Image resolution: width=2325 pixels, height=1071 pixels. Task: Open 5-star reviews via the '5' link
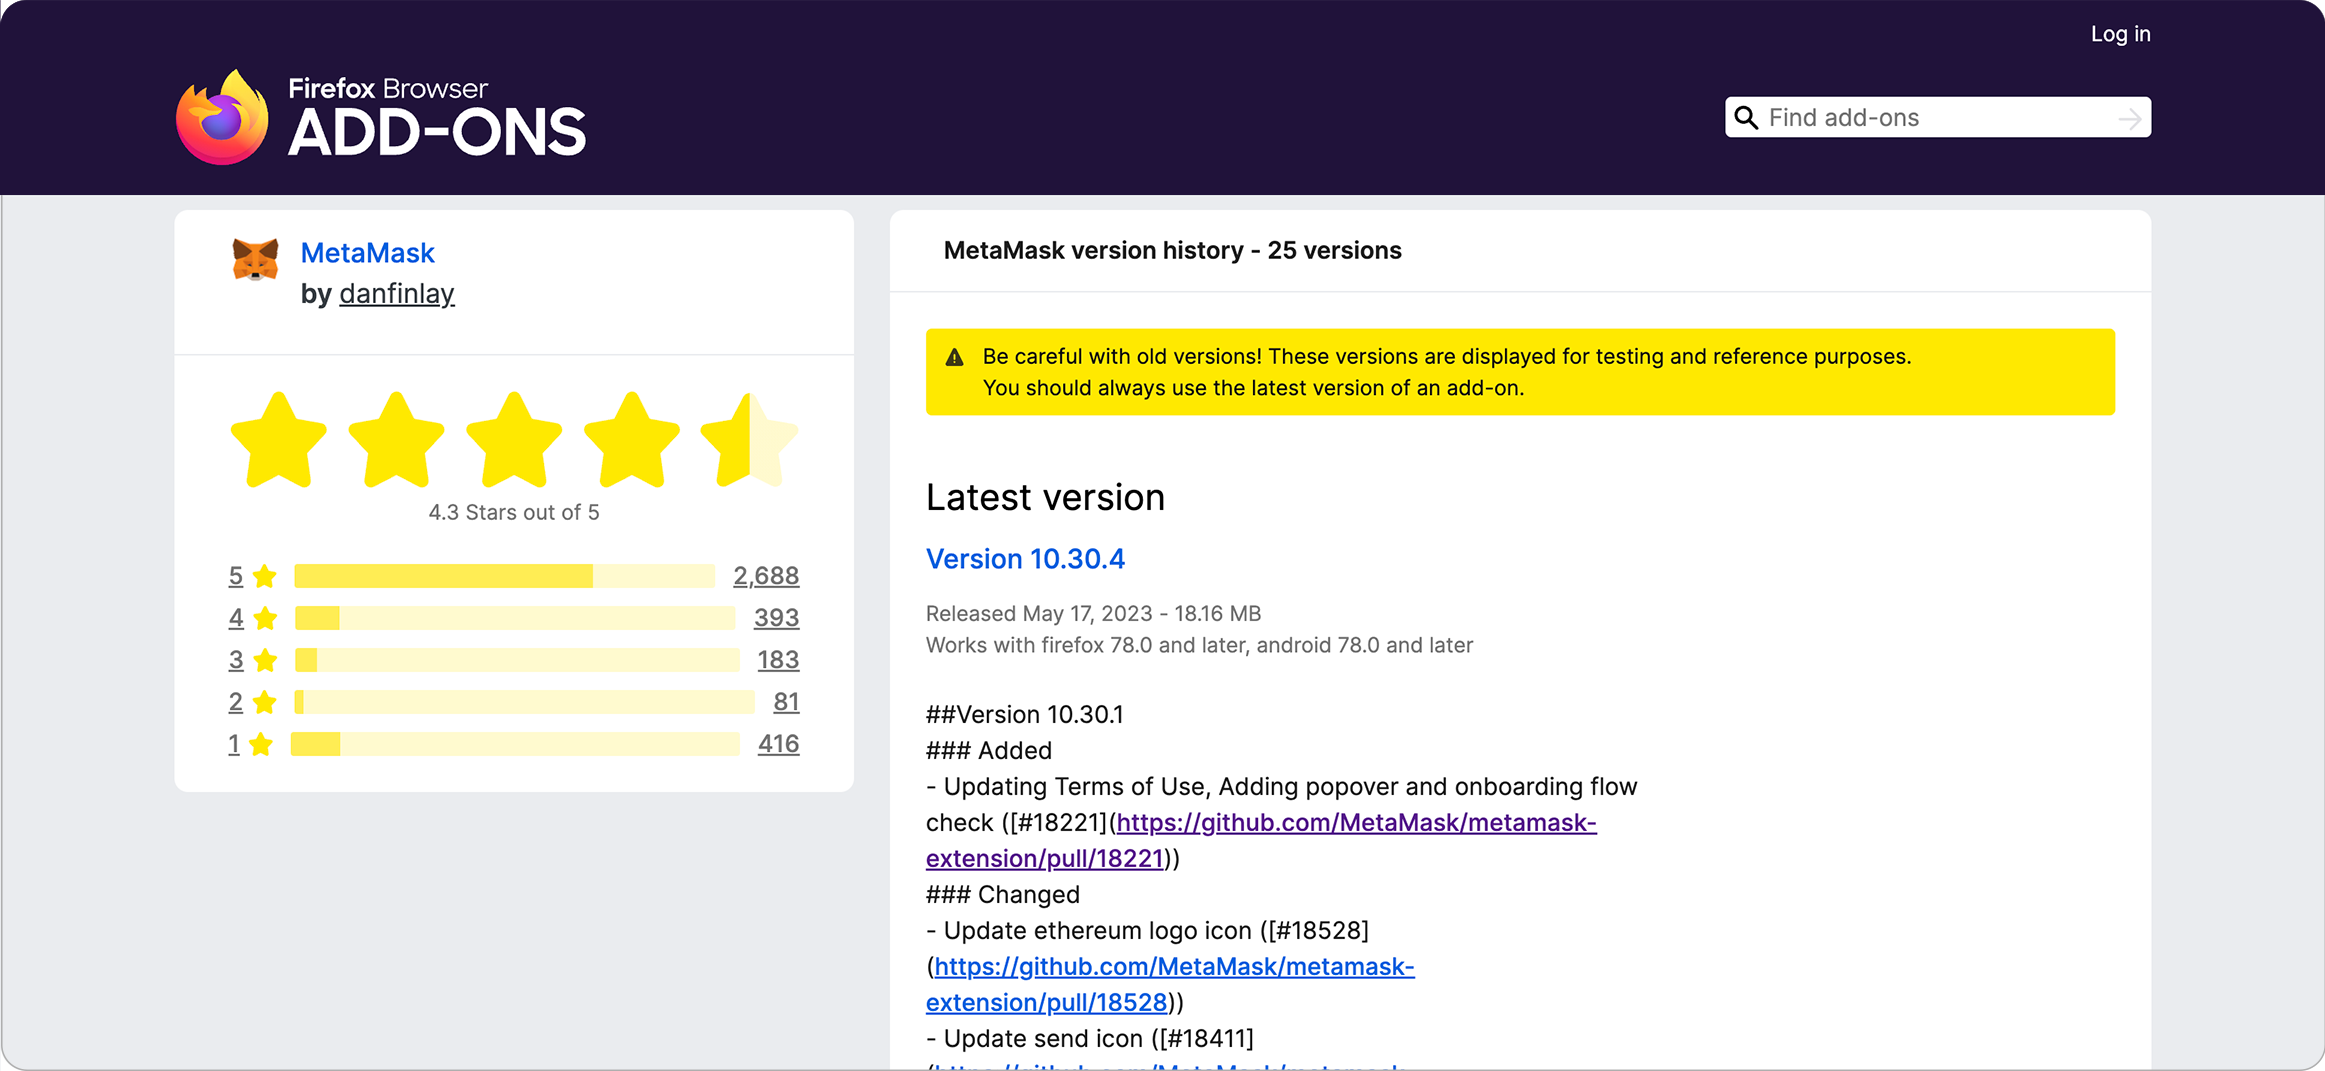pyautogui.click(x=236, y=576)
